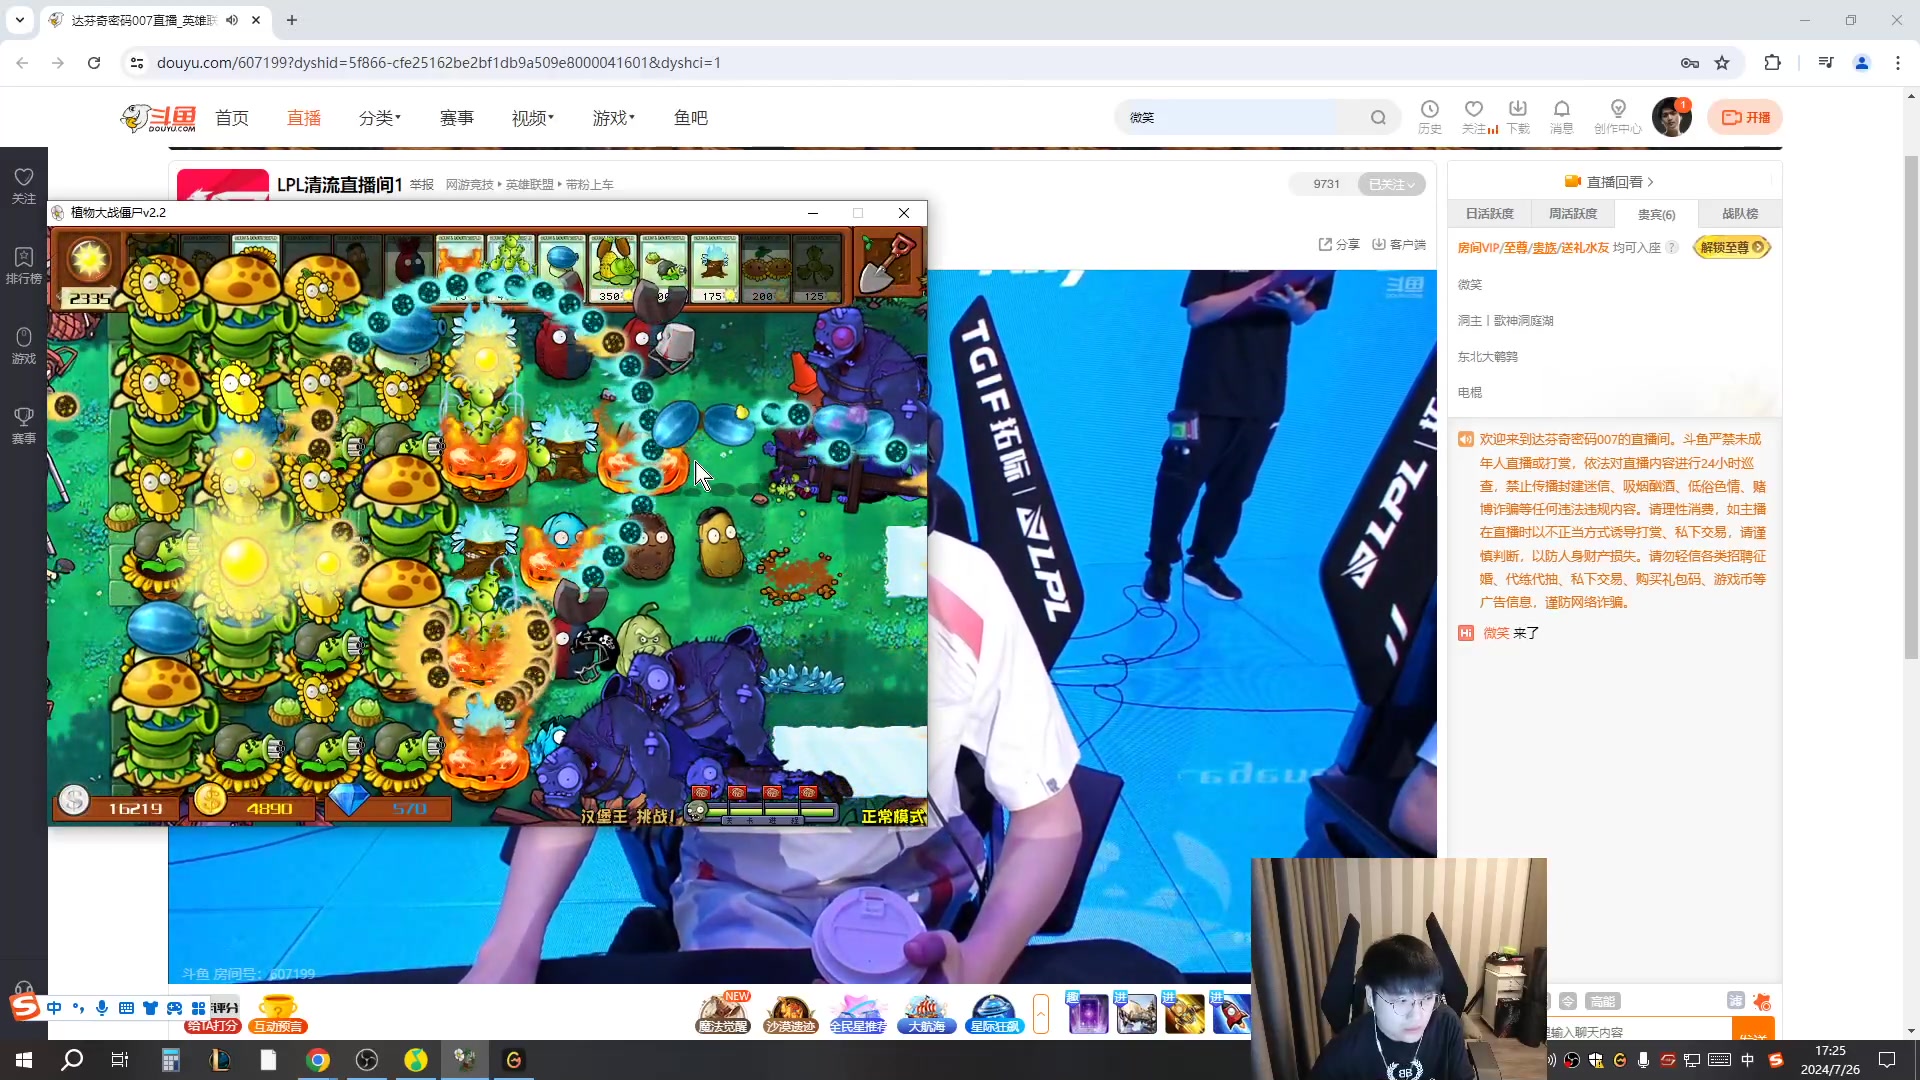Click the 英雄联盟 category link

coord(529,185)
